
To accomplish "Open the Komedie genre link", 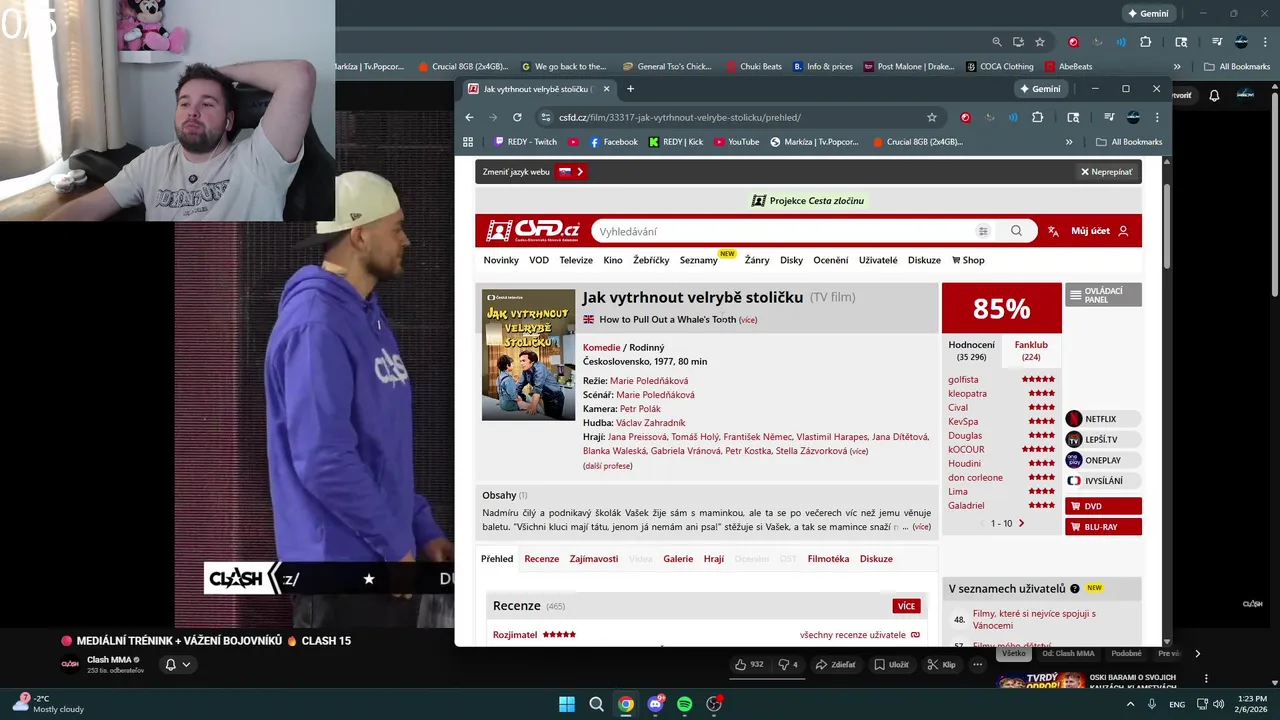I will [x=602, y=348].
